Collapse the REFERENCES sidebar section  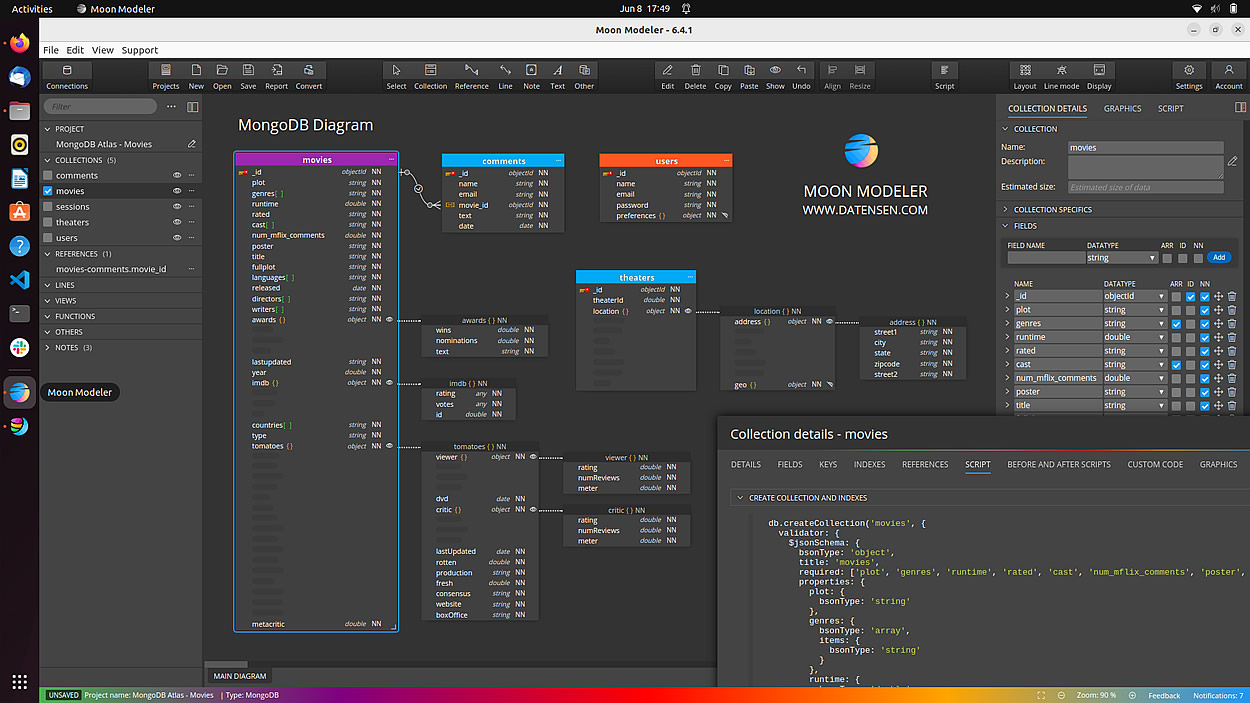coord(47,254)
